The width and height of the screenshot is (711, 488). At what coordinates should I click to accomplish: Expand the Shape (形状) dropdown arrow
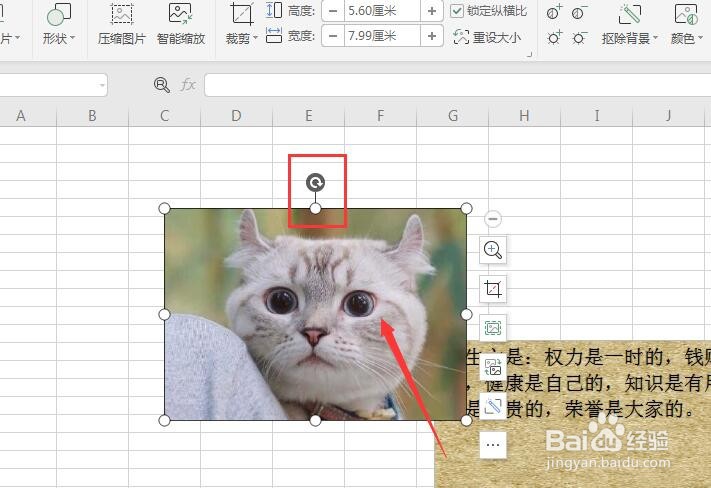[x=73, y=38]
